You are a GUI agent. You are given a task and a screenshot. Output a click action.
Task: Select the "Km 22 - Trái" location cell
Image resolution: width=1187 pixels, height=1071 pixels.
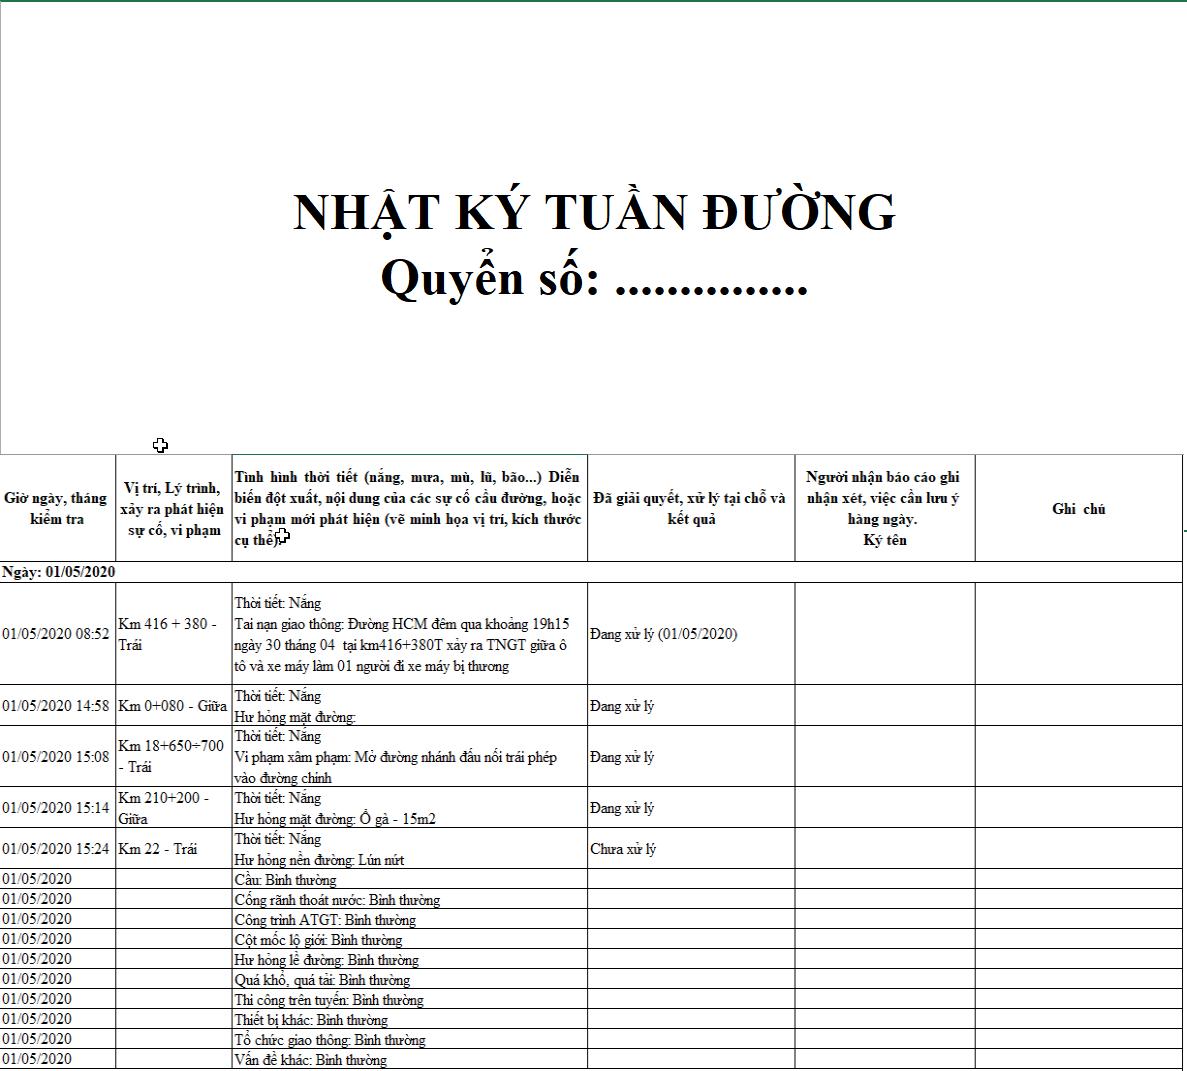(158, 849)
